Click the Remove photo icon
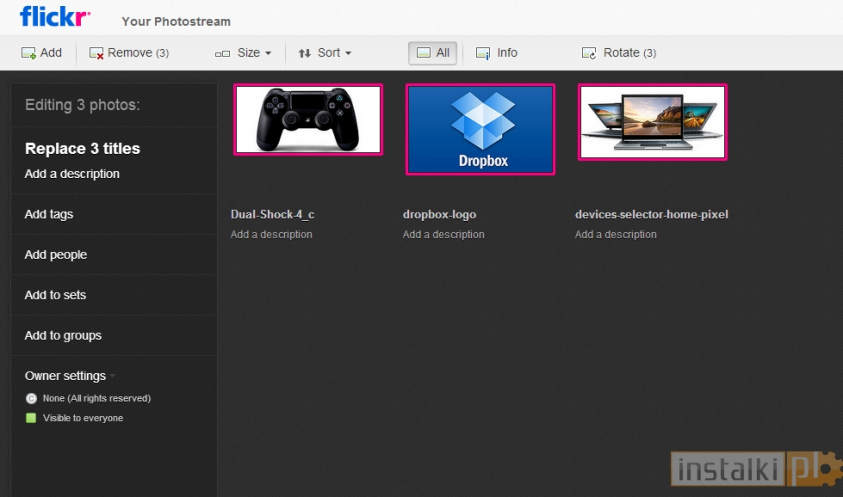 coord(96,53)
